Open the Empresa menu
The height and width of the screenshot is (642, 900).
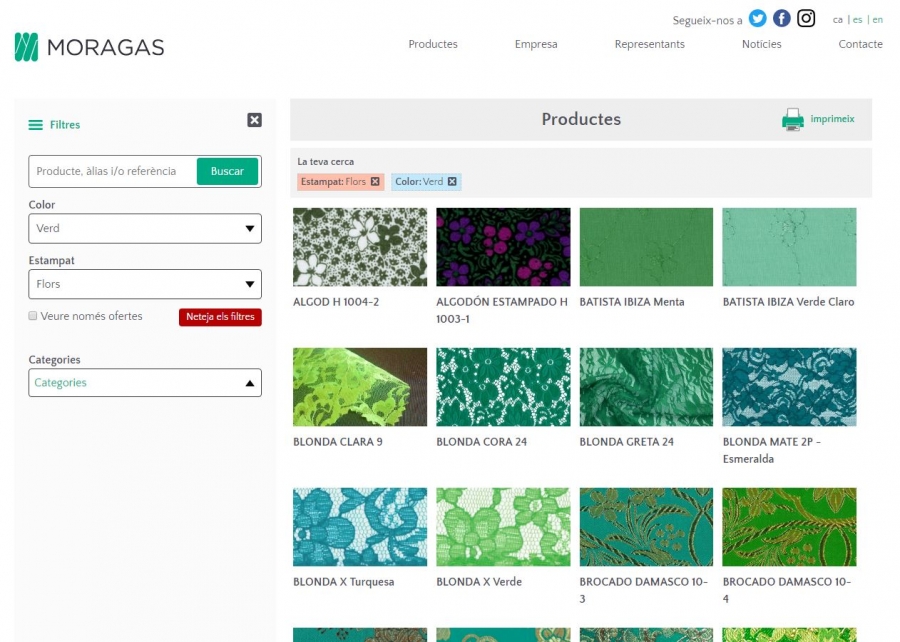point(536,44)
